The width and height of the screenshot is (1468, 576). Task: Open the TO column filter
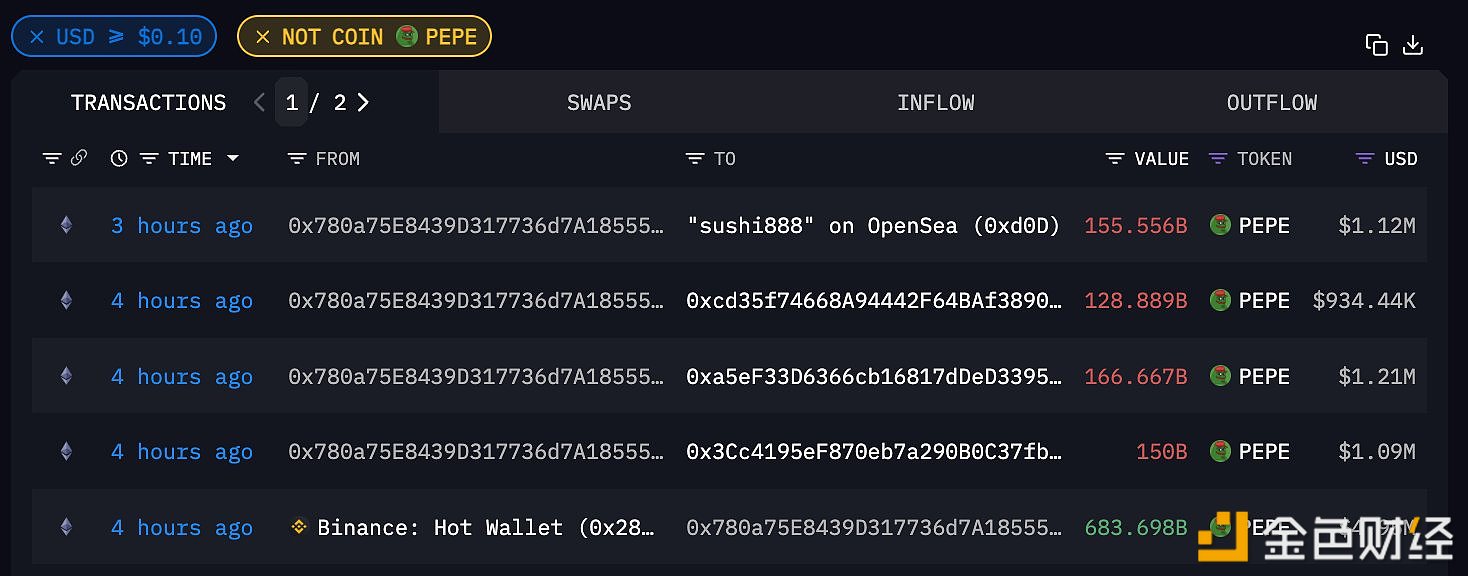[x=695, y=158]
